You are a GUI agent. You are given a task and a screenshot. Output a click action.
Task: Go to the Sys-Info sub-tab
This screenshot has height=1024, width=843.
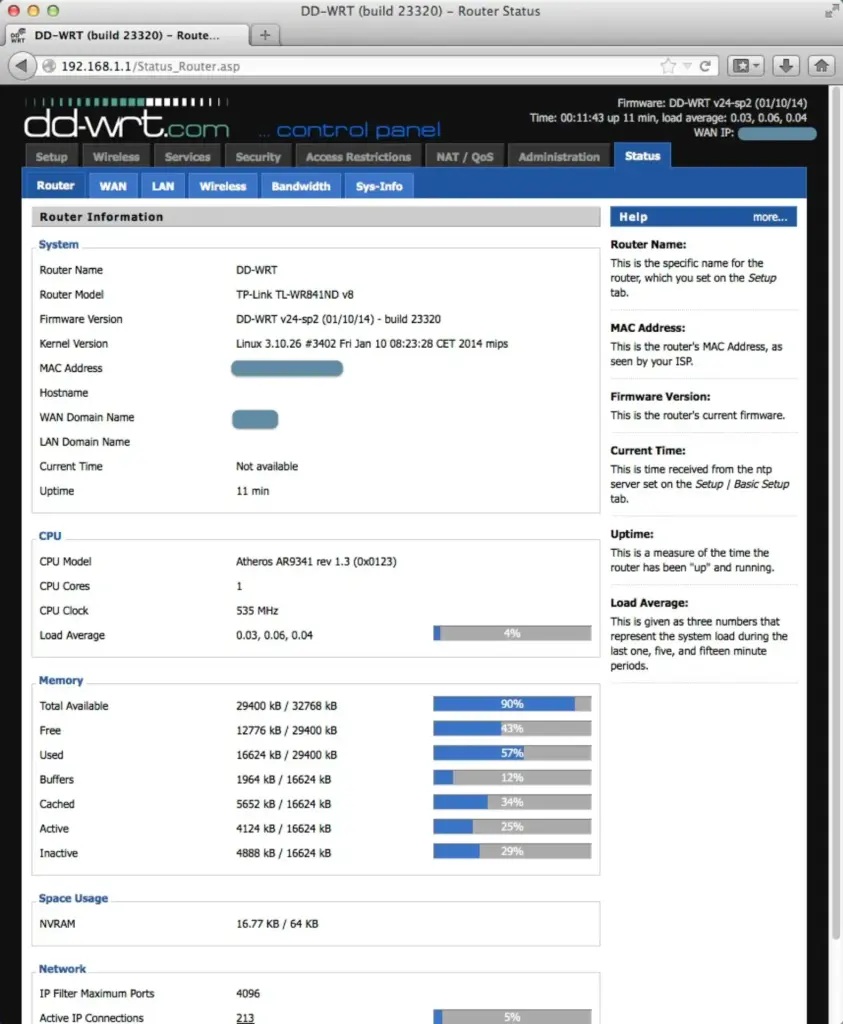pyautogui.click(x=379, y=186)
